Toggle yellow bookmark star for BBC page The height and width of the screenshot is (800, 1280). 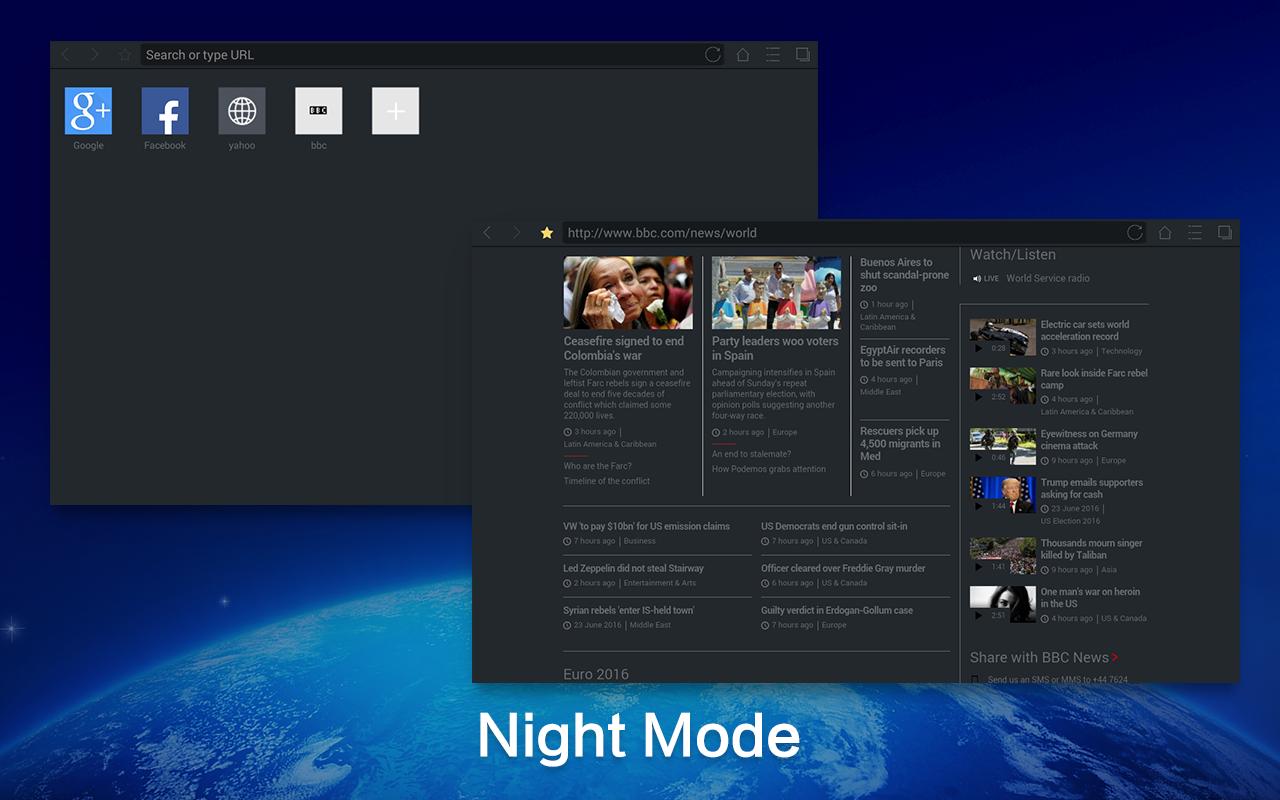(x=547, y=233)
